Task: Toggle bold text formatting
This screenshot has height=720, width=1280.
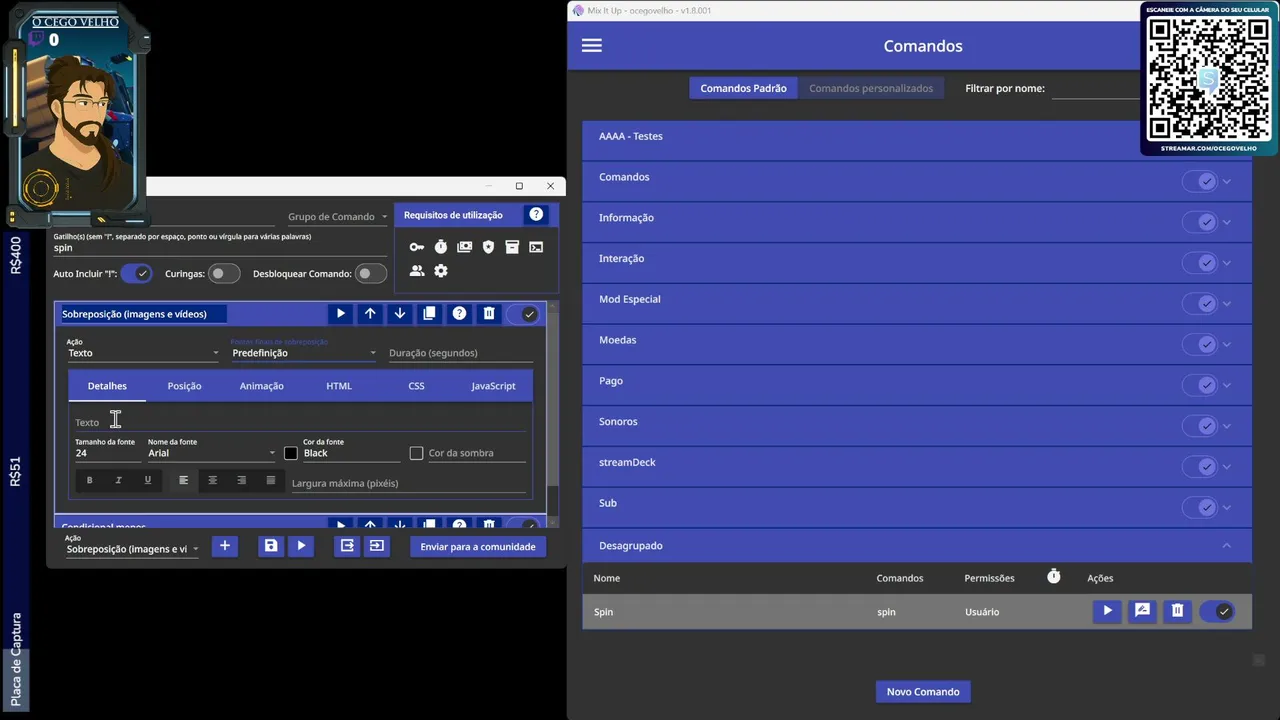Action: click(x=89, y=481)
